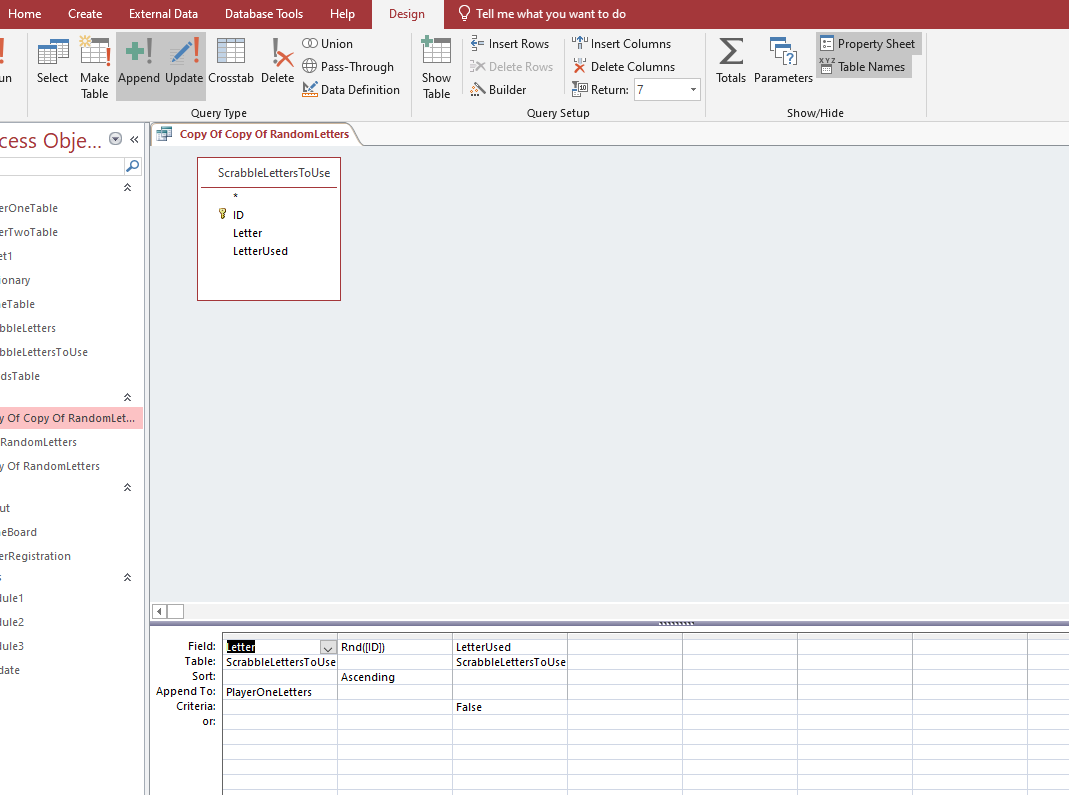Click the navigation pane search magnifier
Image resolution: width=1069 pixels, height=795 pixels.
[132, 166]
